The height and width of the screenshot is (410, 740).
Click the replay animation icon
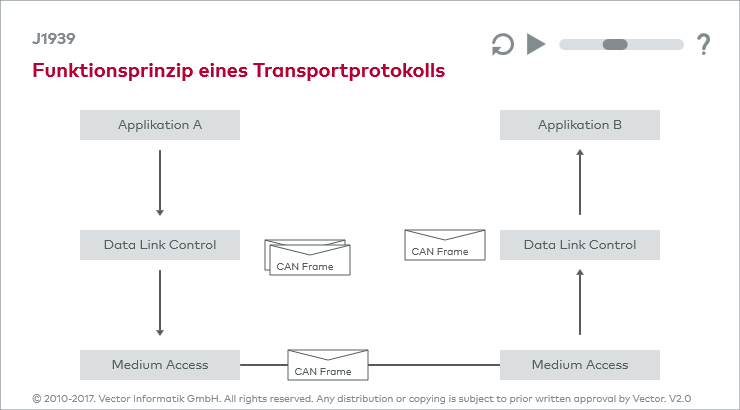pos(502,44)
